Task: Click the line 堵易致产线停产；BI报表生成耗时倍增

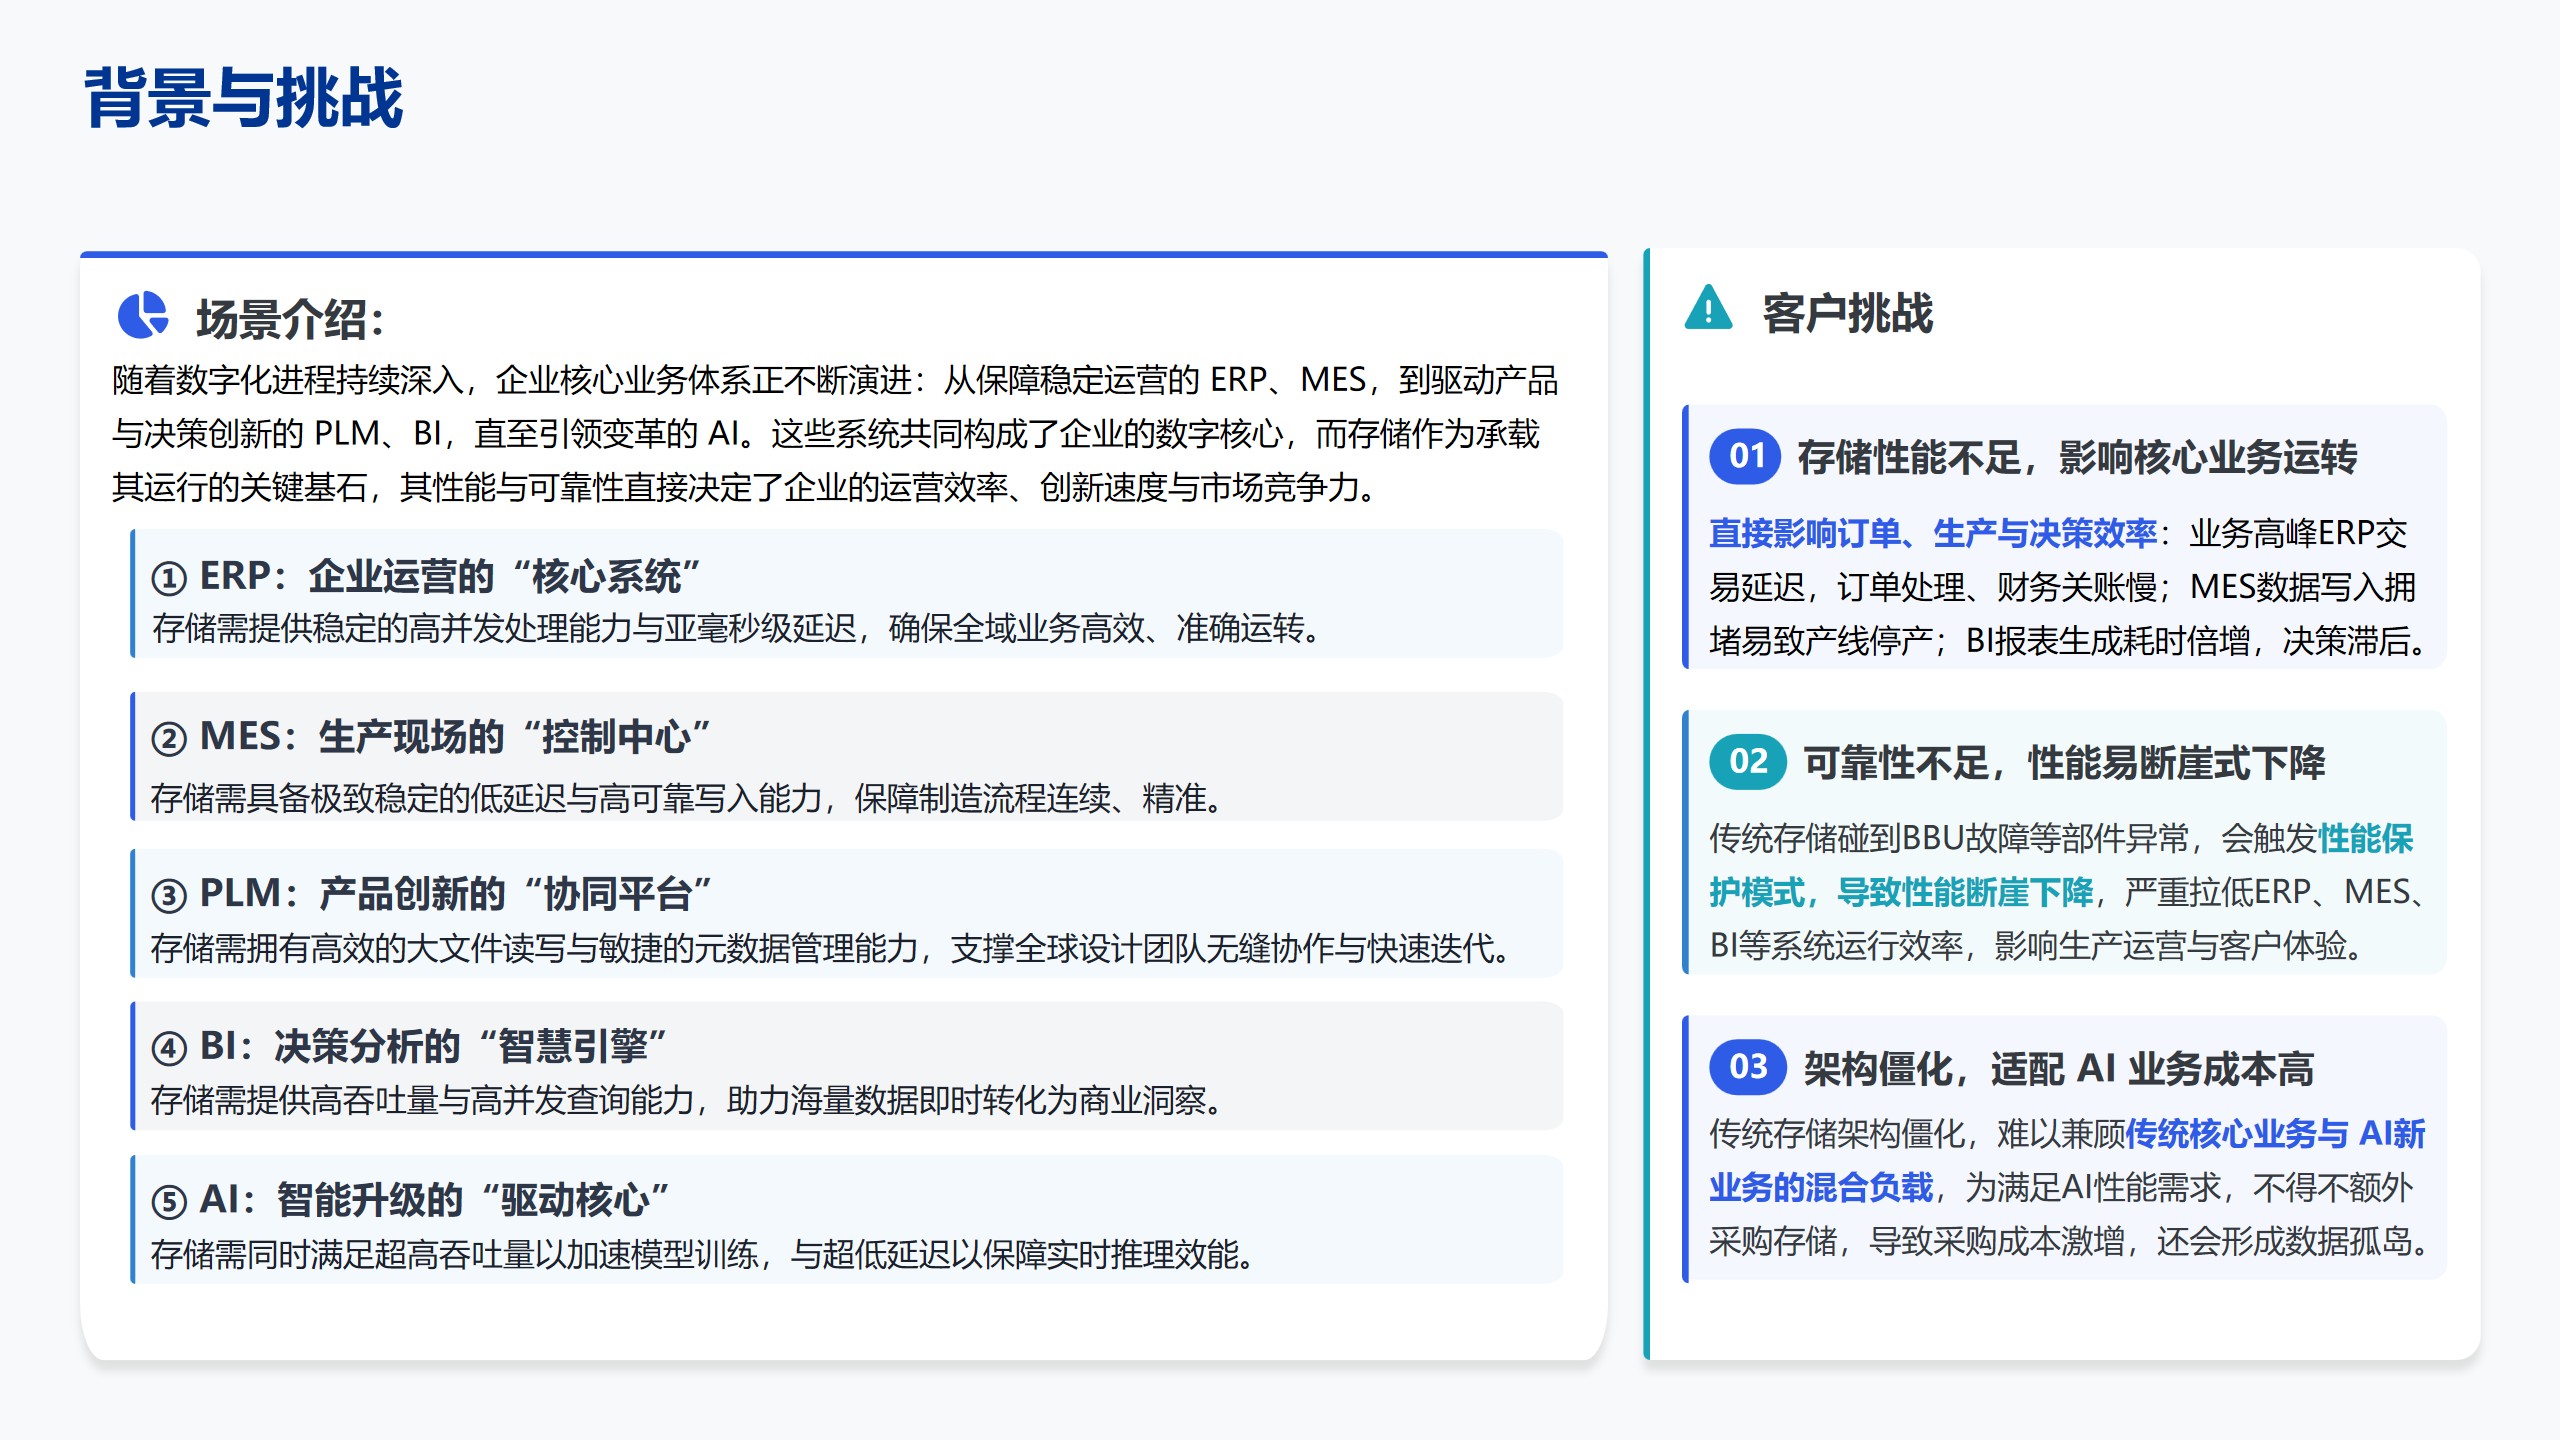Action: (x=2069, y=640)
